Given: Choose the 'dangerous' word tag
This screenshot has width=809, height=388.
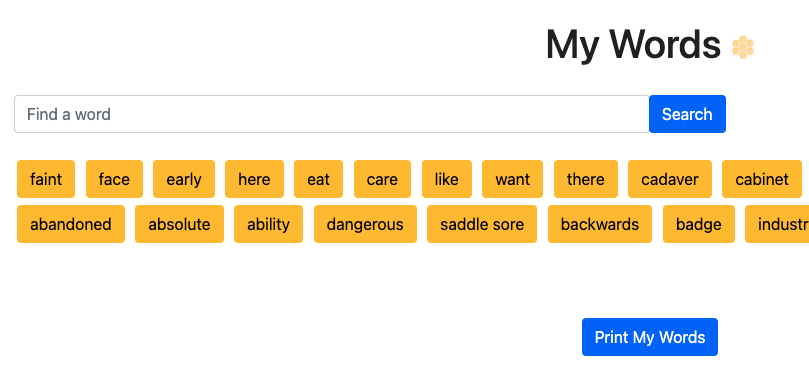Looking at the screenshot, I should pos(365,224).
